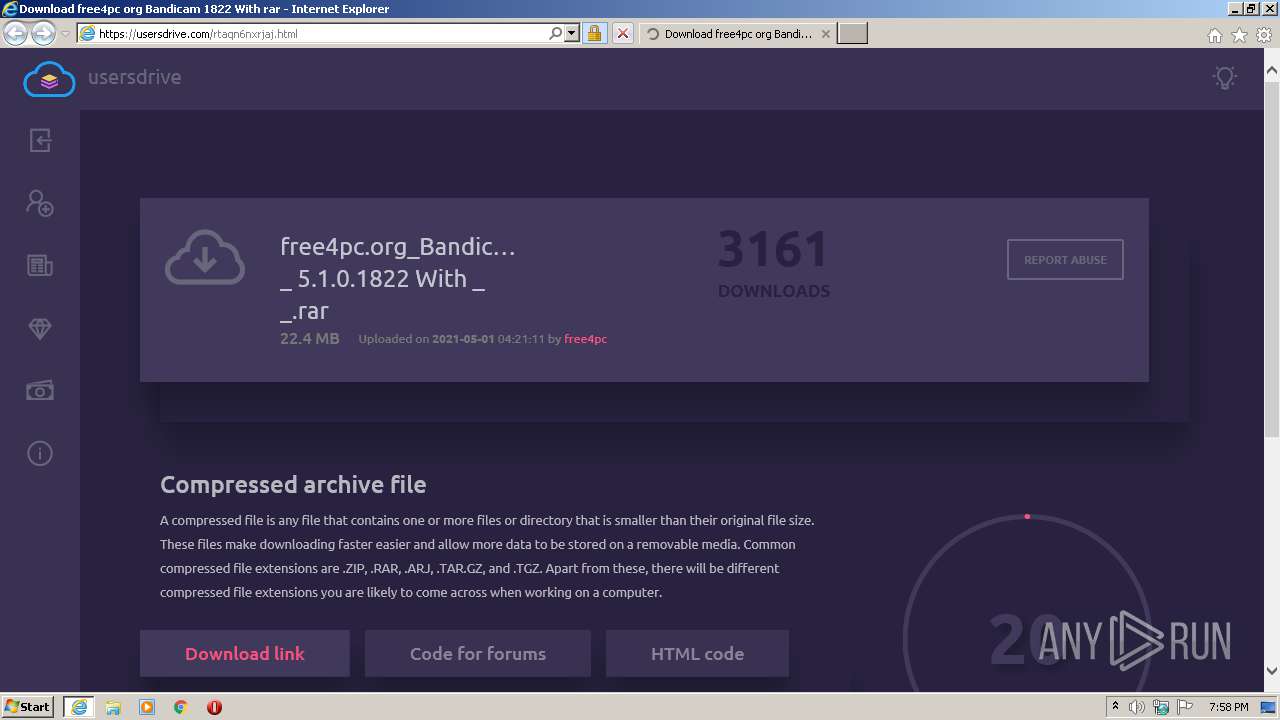Screen dimensions: 1280x720
Task: Click the scrollbar down arrow
Action: [x=1272, y=672]
